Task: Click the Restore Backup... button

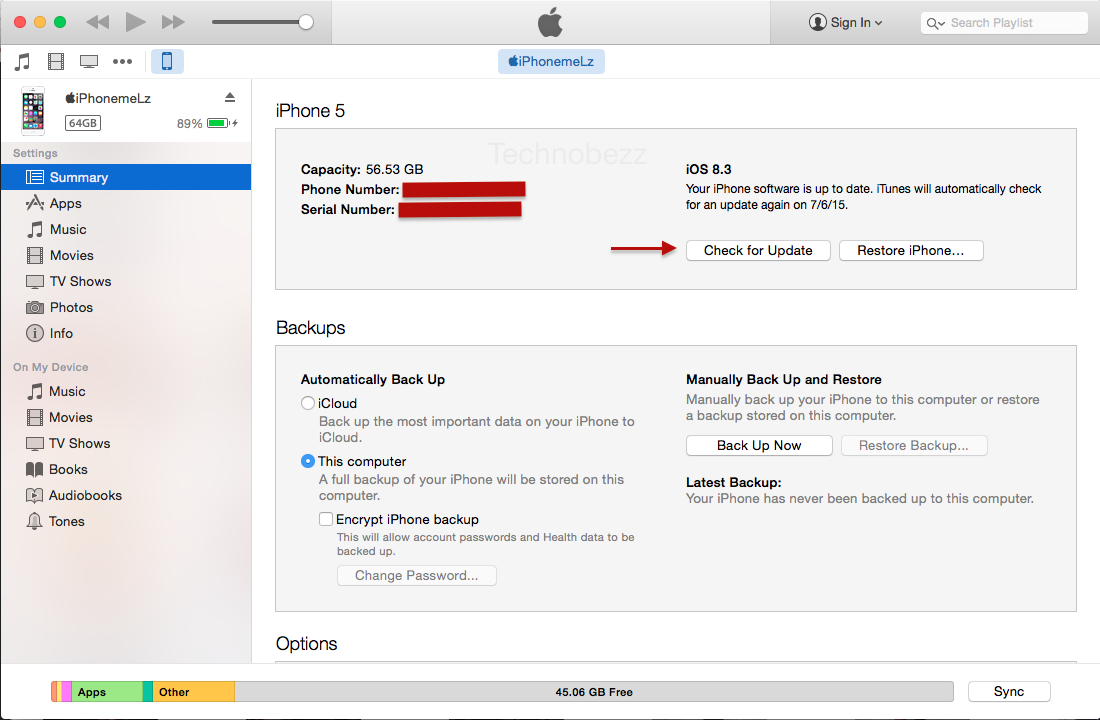Action: click(914, 446)
